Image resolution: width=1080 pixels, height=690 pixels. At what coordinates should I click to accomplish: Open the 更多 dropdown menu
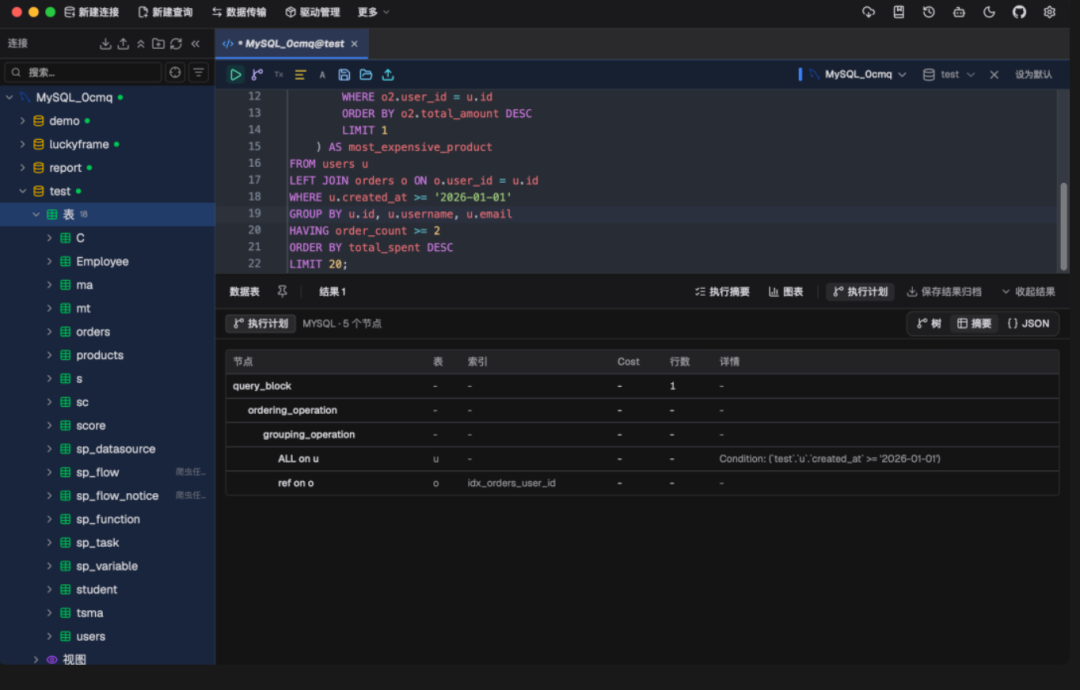tap(373, 12)
